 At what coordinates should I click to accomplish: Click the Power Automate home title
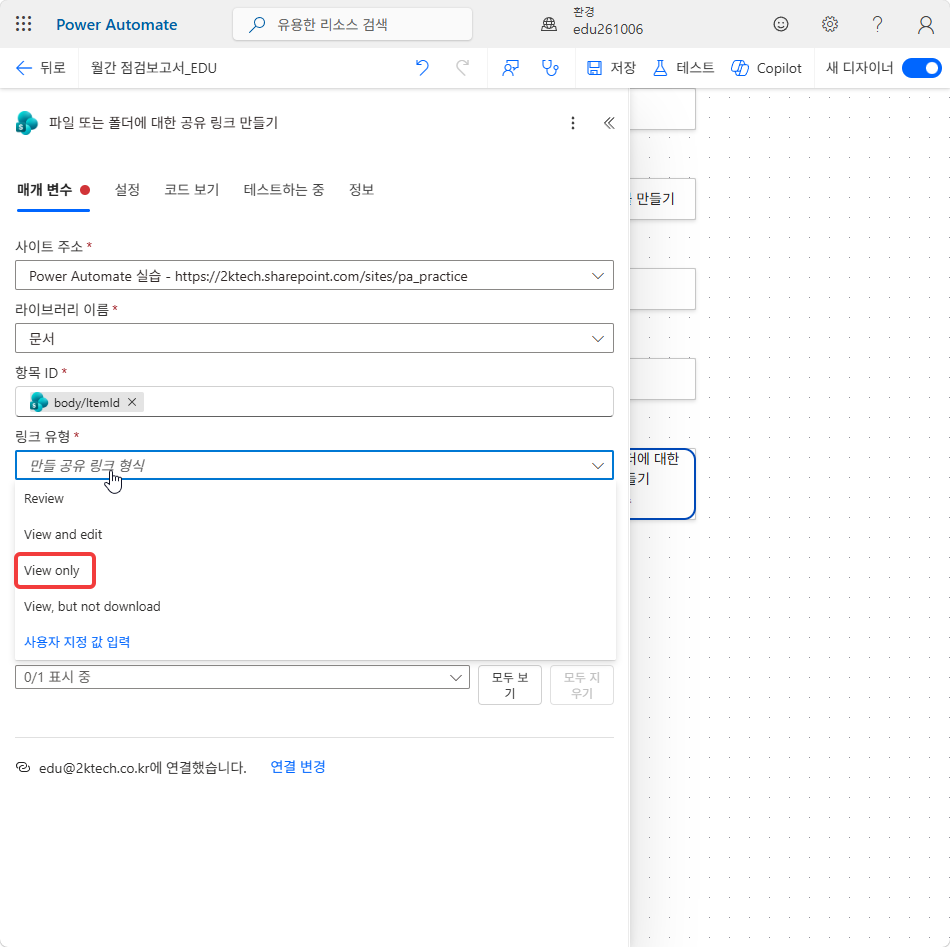[x=116, y=24]
